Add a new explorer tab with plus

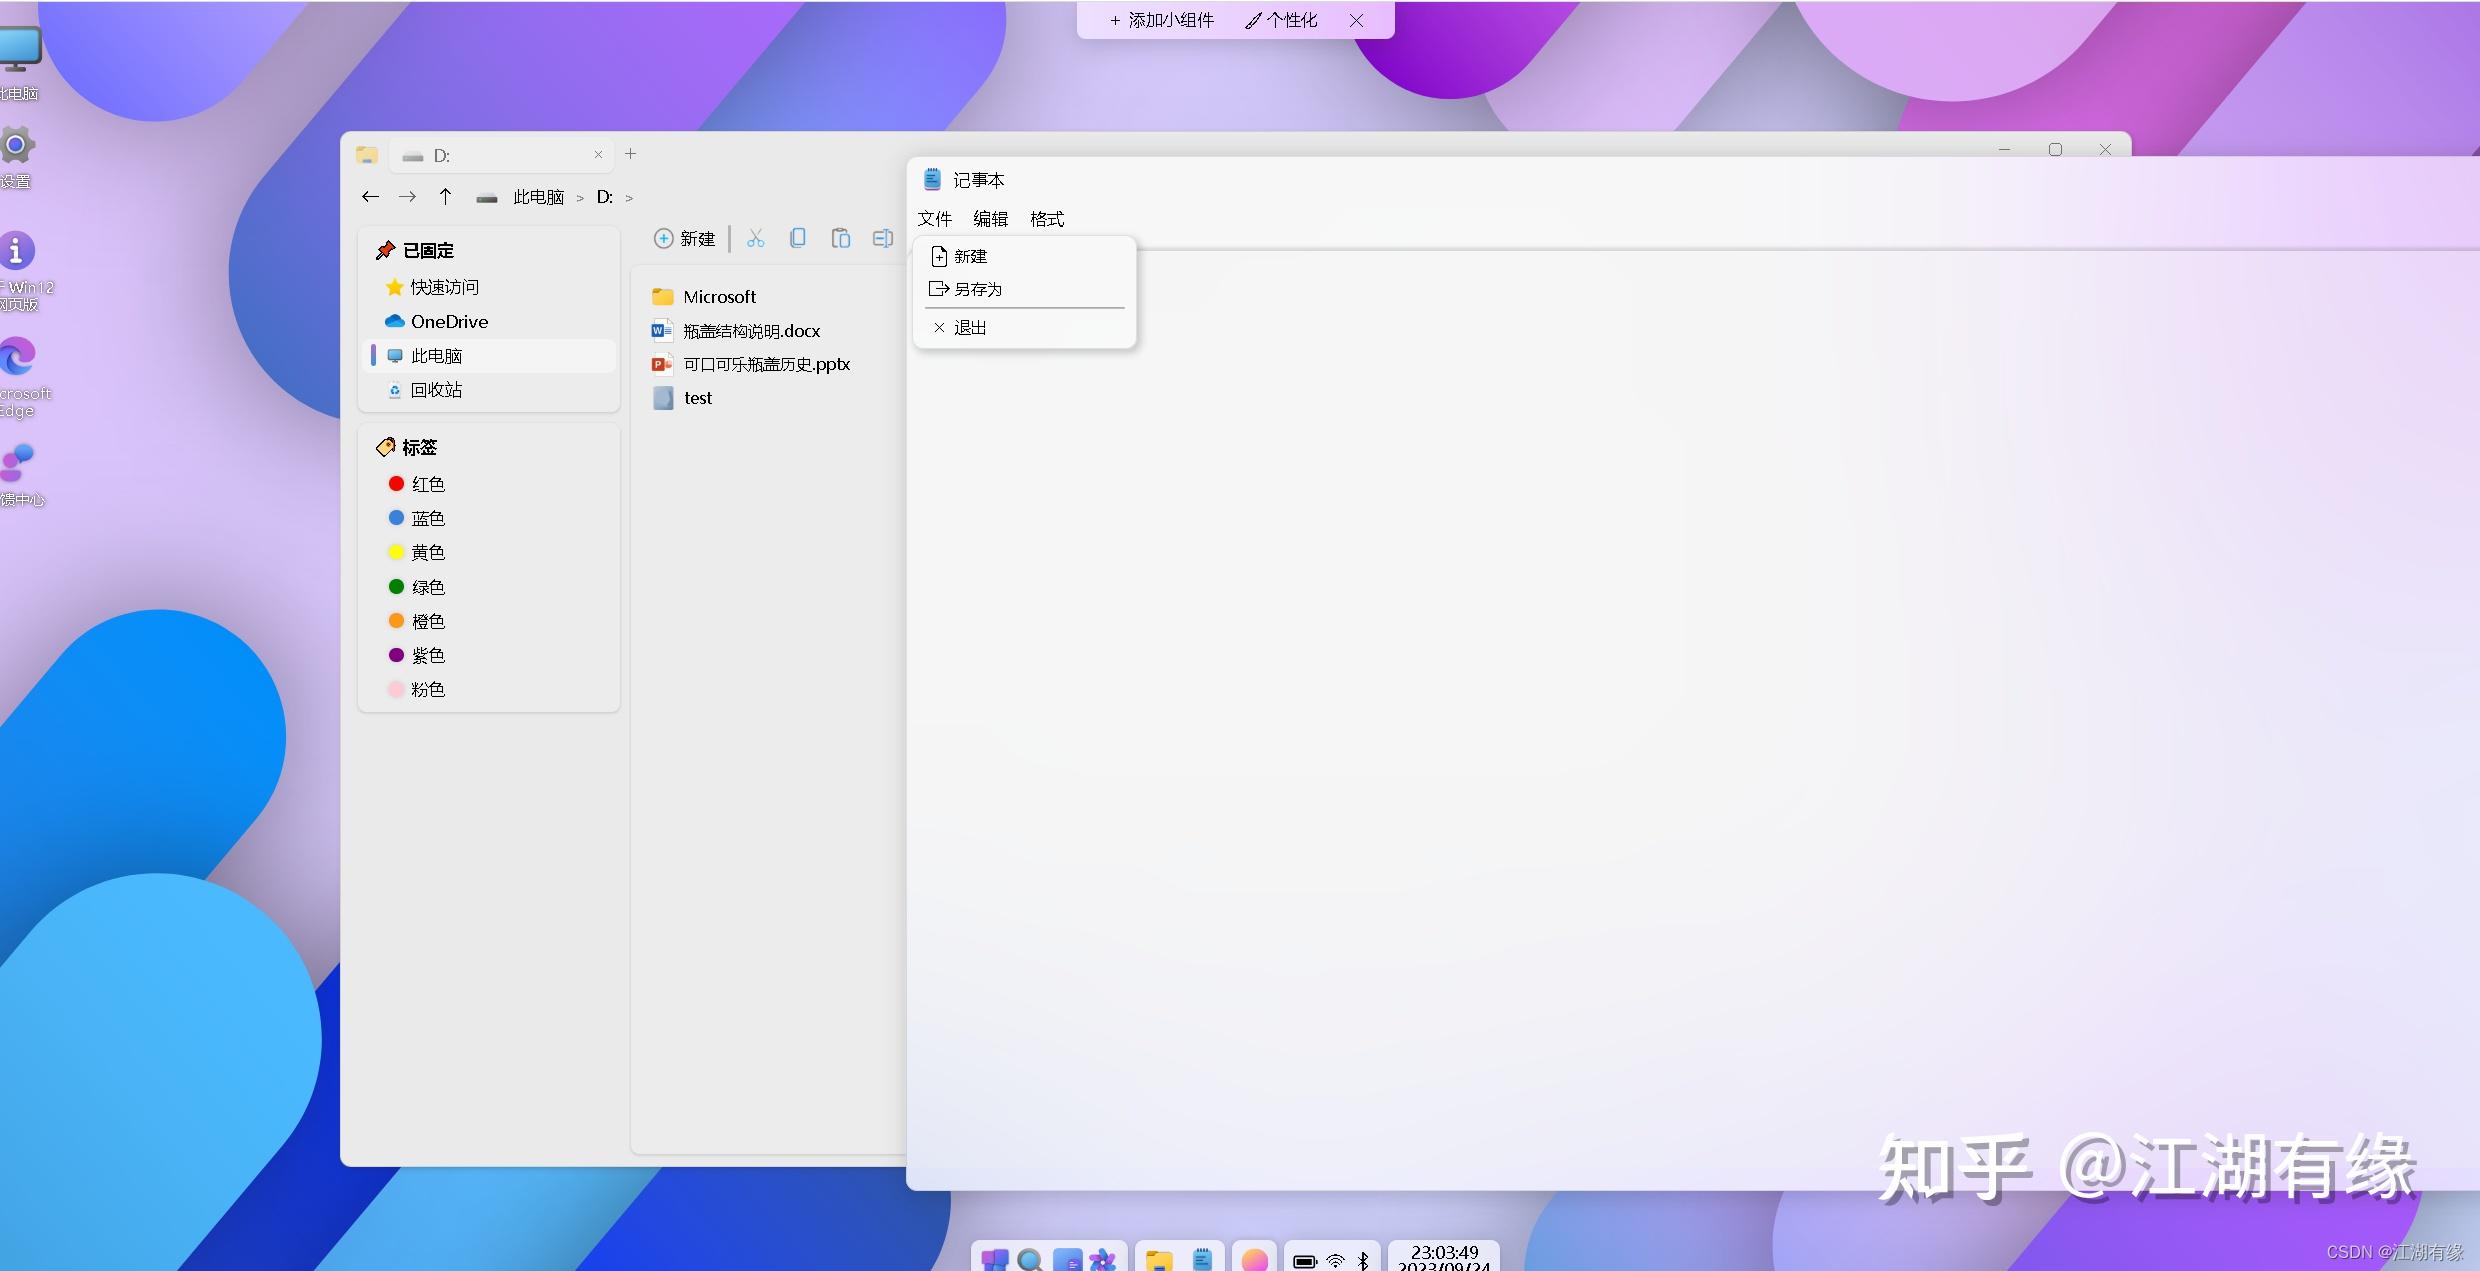click(631, 154)
